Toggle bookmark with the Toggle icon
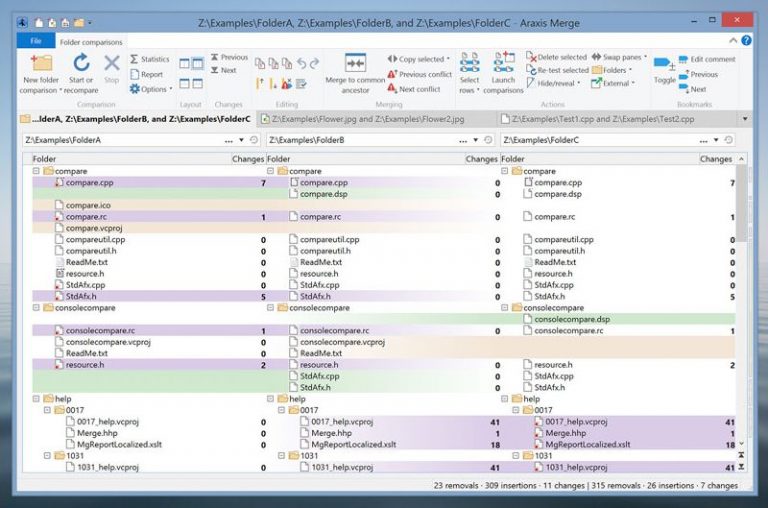The height and width of the screenshot is (508, 768). tap(664, 64)
